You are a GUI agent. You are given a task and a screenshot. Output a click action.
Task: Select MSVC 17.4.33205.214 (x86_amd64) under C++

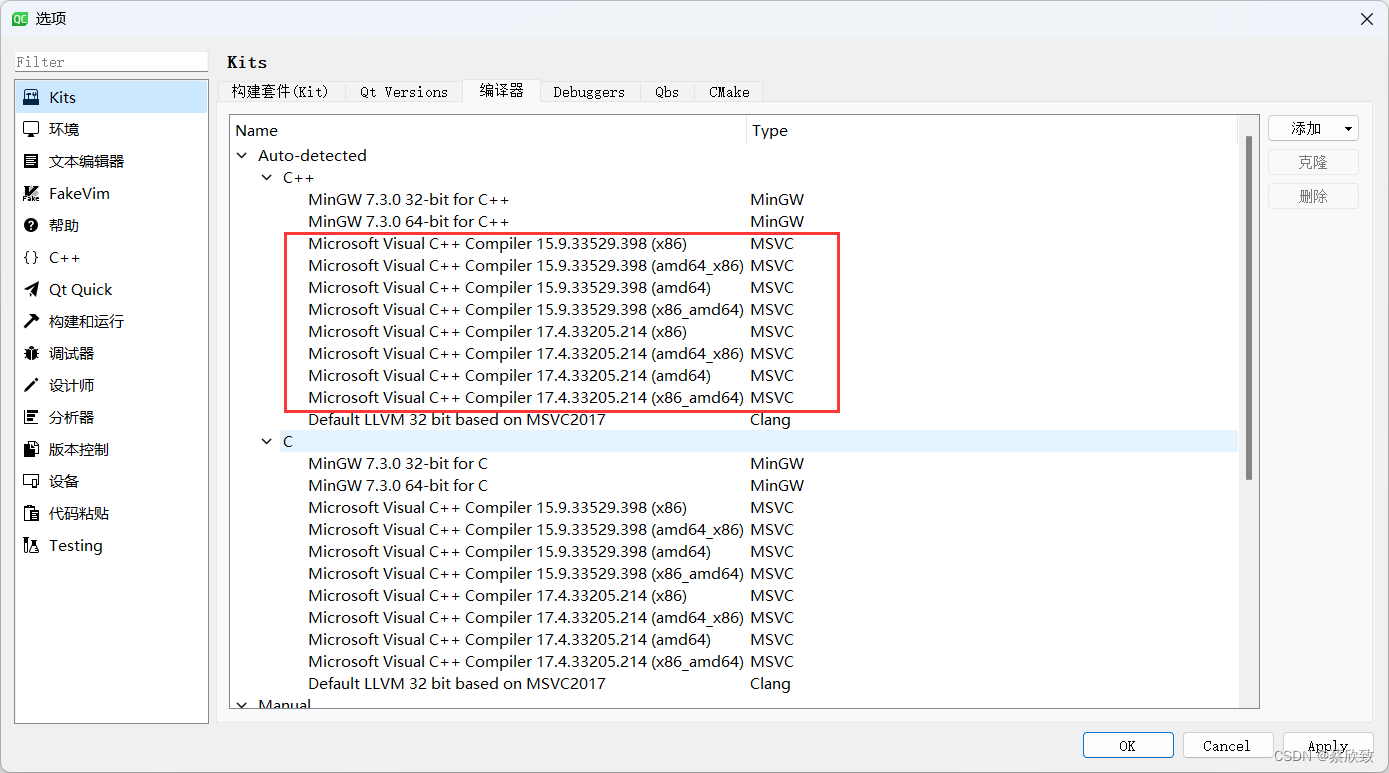coord(526,398)
